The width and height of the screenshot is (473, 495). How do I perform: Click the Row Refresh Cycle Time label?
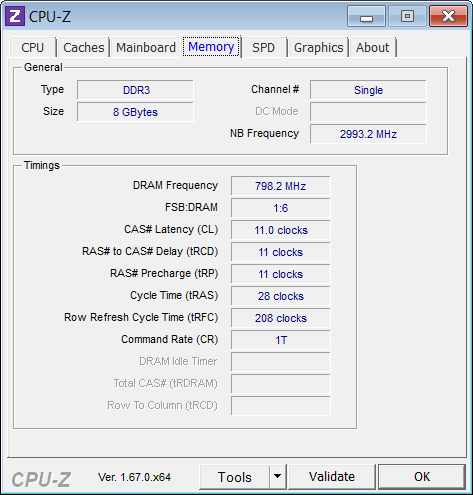click(141, 317)
